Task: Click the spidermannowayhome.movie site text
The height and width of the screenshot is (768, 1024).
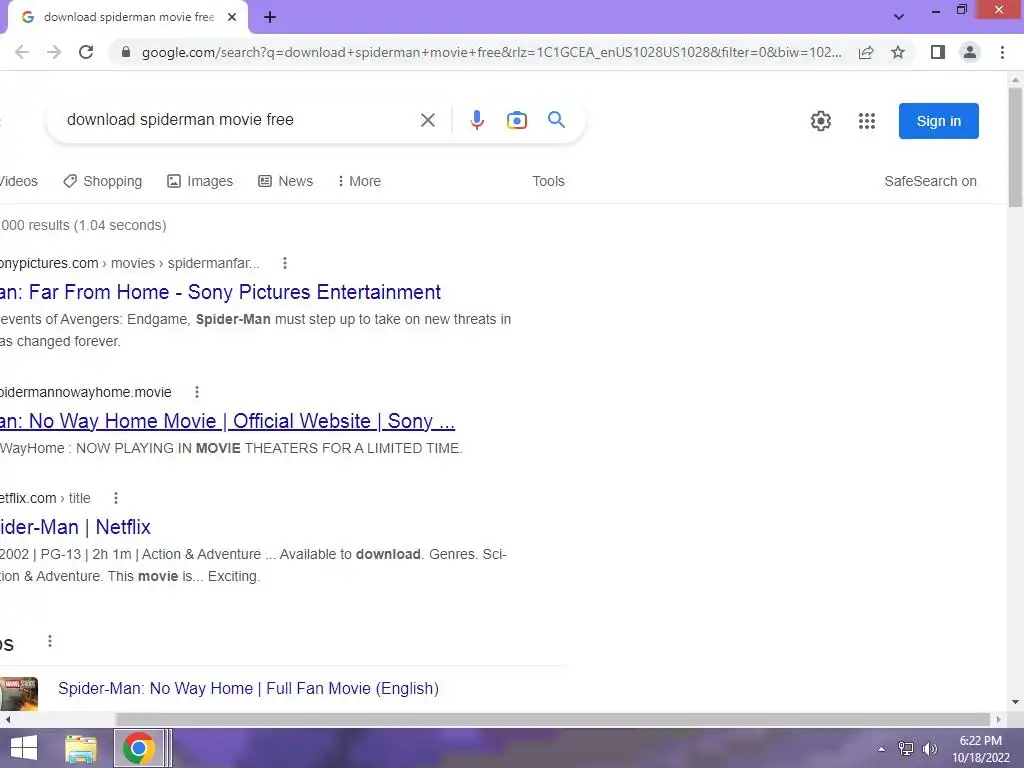Action: click(86, 392)
